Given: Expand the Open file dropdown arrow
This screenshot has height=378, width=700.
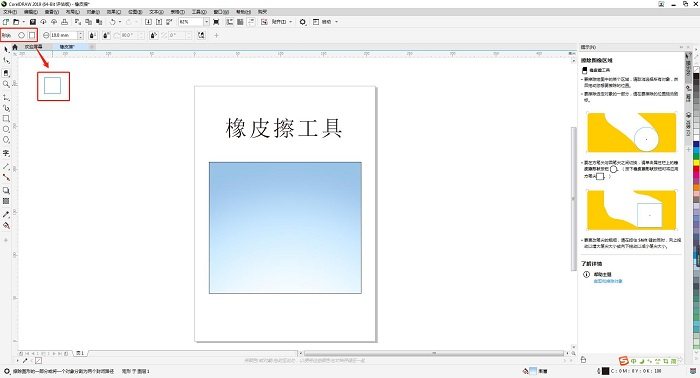Looking at the screenshot, I should click(23, 22).
